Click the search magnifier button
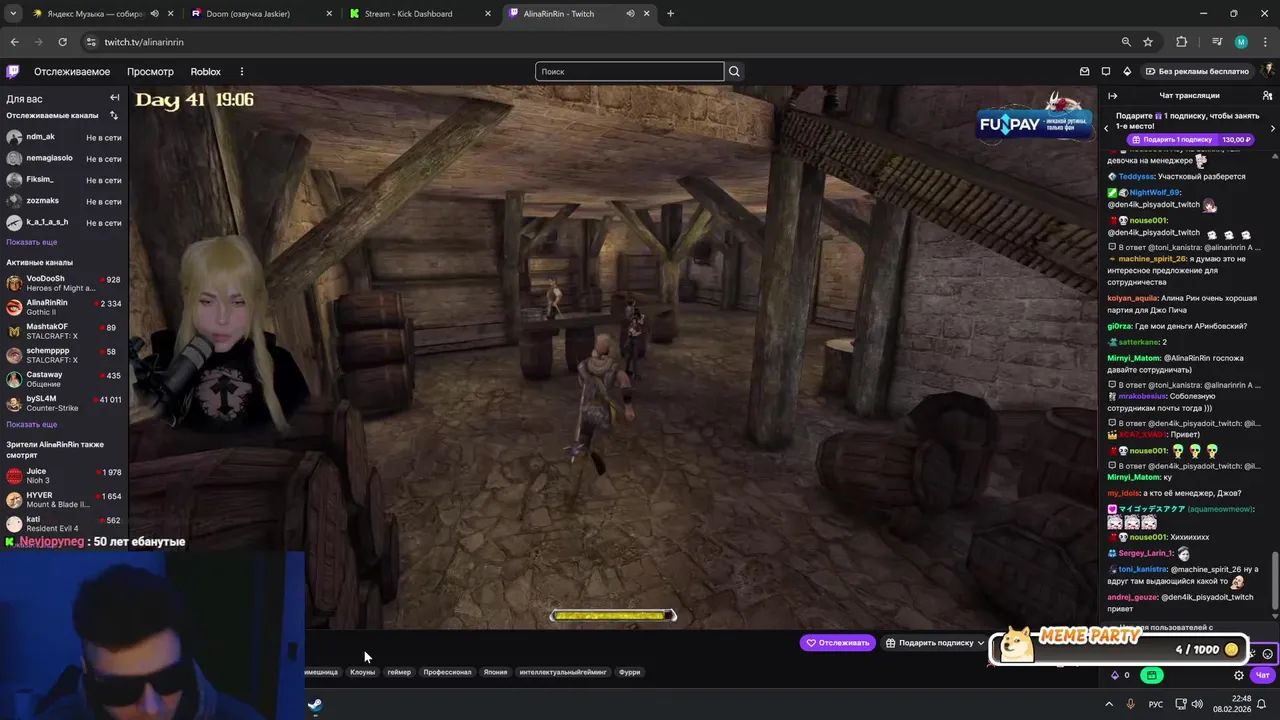Viewport: 1280px width, 720px height. click(x=734, y=71)
